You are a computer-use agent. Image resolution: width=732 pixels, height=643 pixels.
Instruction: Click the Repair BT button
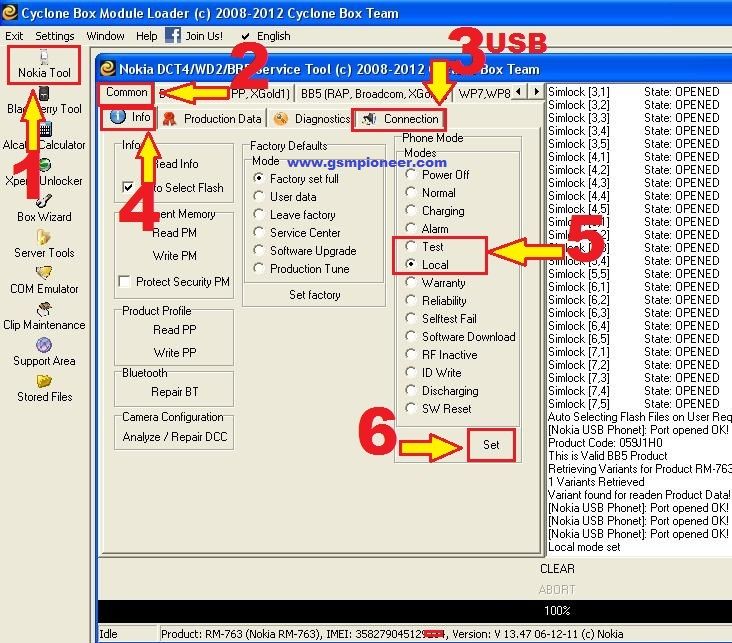[174, 392]
